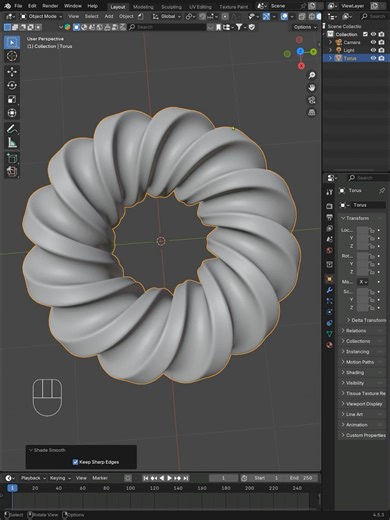Pick the Scale tool
This screenshot has width=390, height=520.
pyautogui.click(x=12, y=99)
